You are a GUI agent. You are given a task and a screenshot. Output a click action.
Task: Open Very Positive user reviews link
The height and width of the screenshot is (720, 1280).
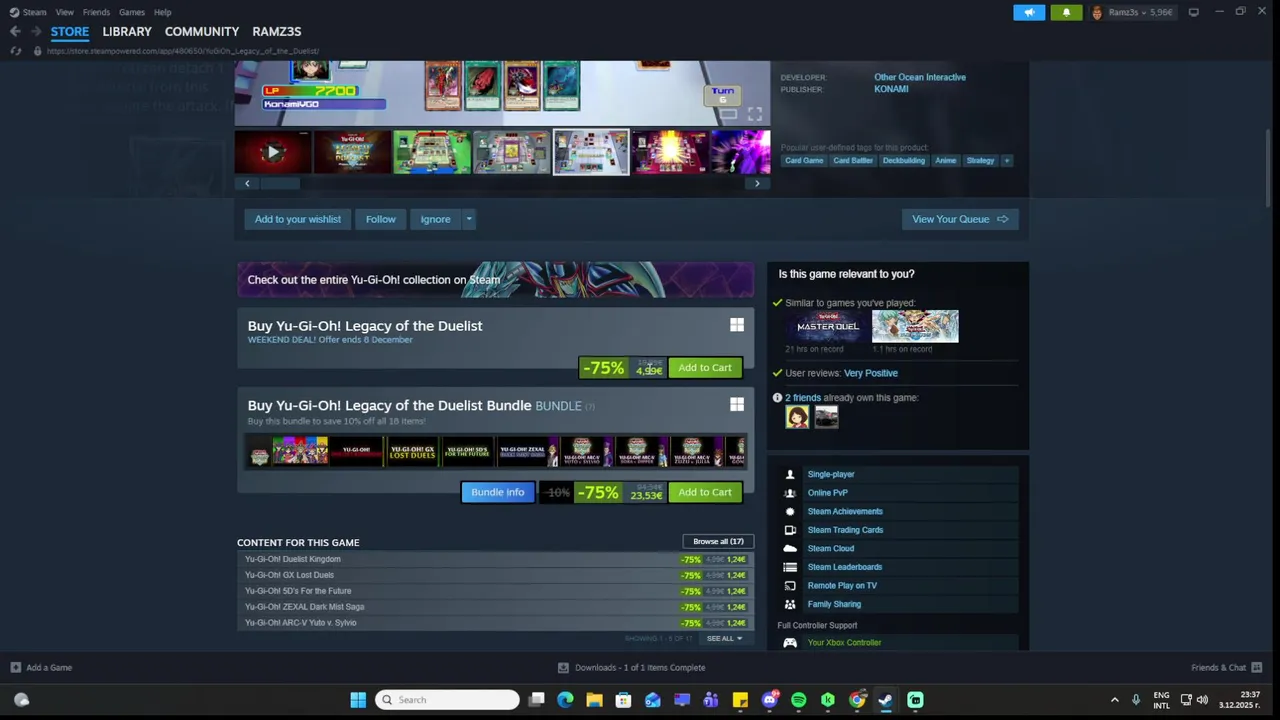(871, 373)
